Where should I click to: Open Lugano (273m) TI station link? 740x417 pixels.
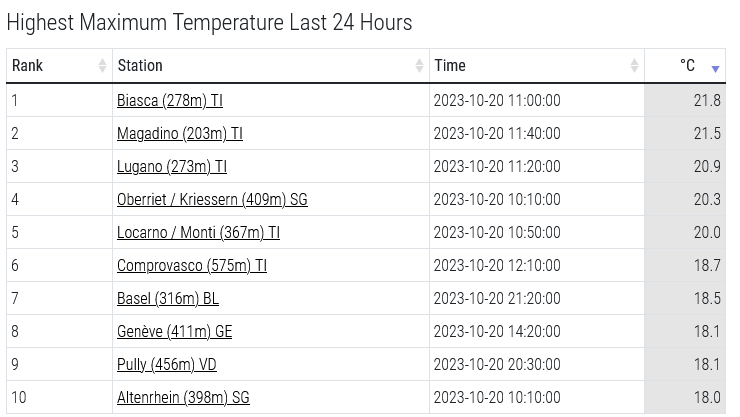click(x=172, y=167)
